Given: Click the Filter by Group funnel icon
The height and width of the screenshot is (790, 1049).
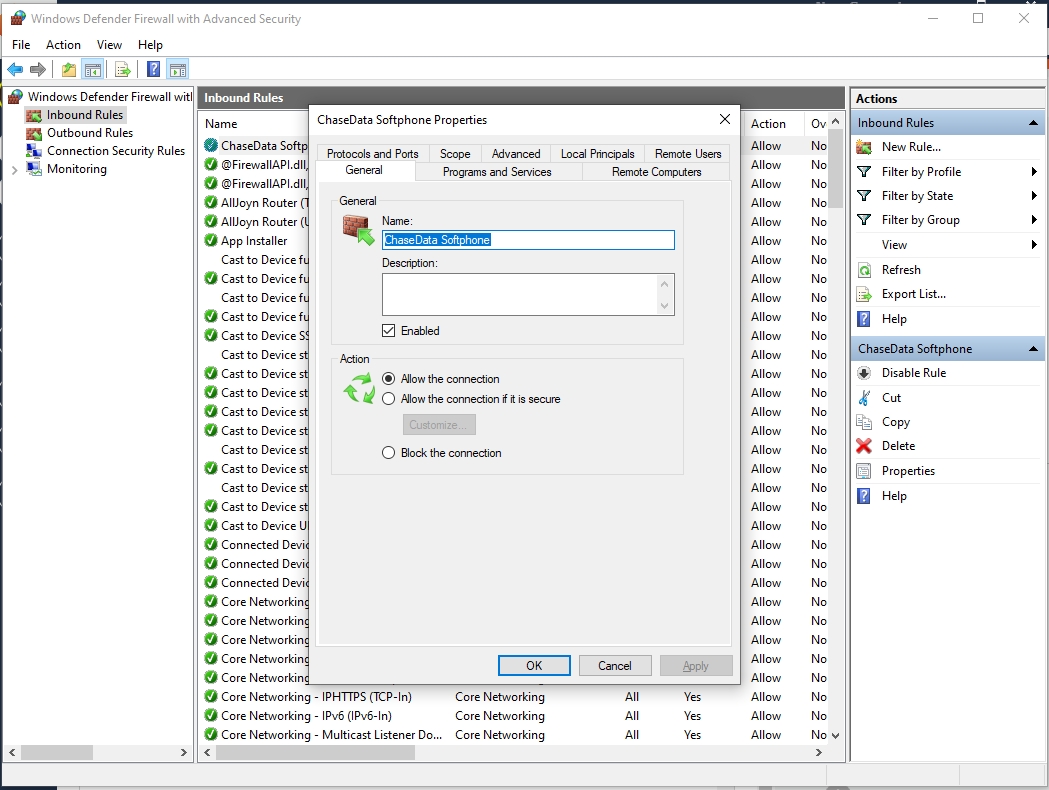Looking at the screenshot, I should (864, 220).
